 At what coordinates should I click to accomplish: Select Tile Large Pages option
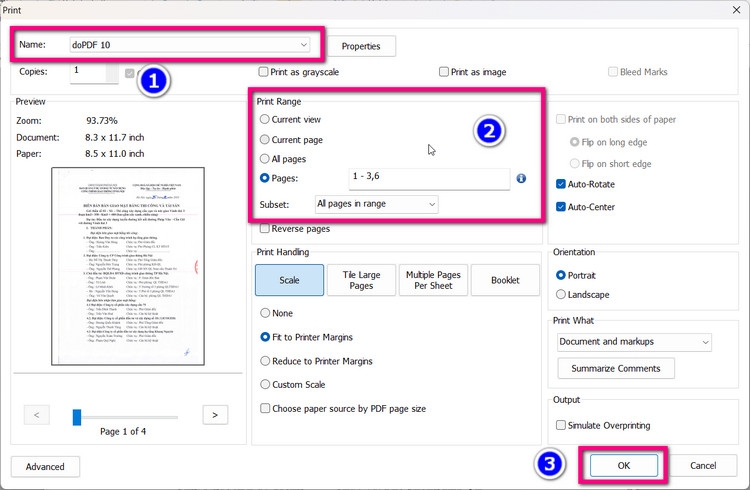tap(361, 280)
